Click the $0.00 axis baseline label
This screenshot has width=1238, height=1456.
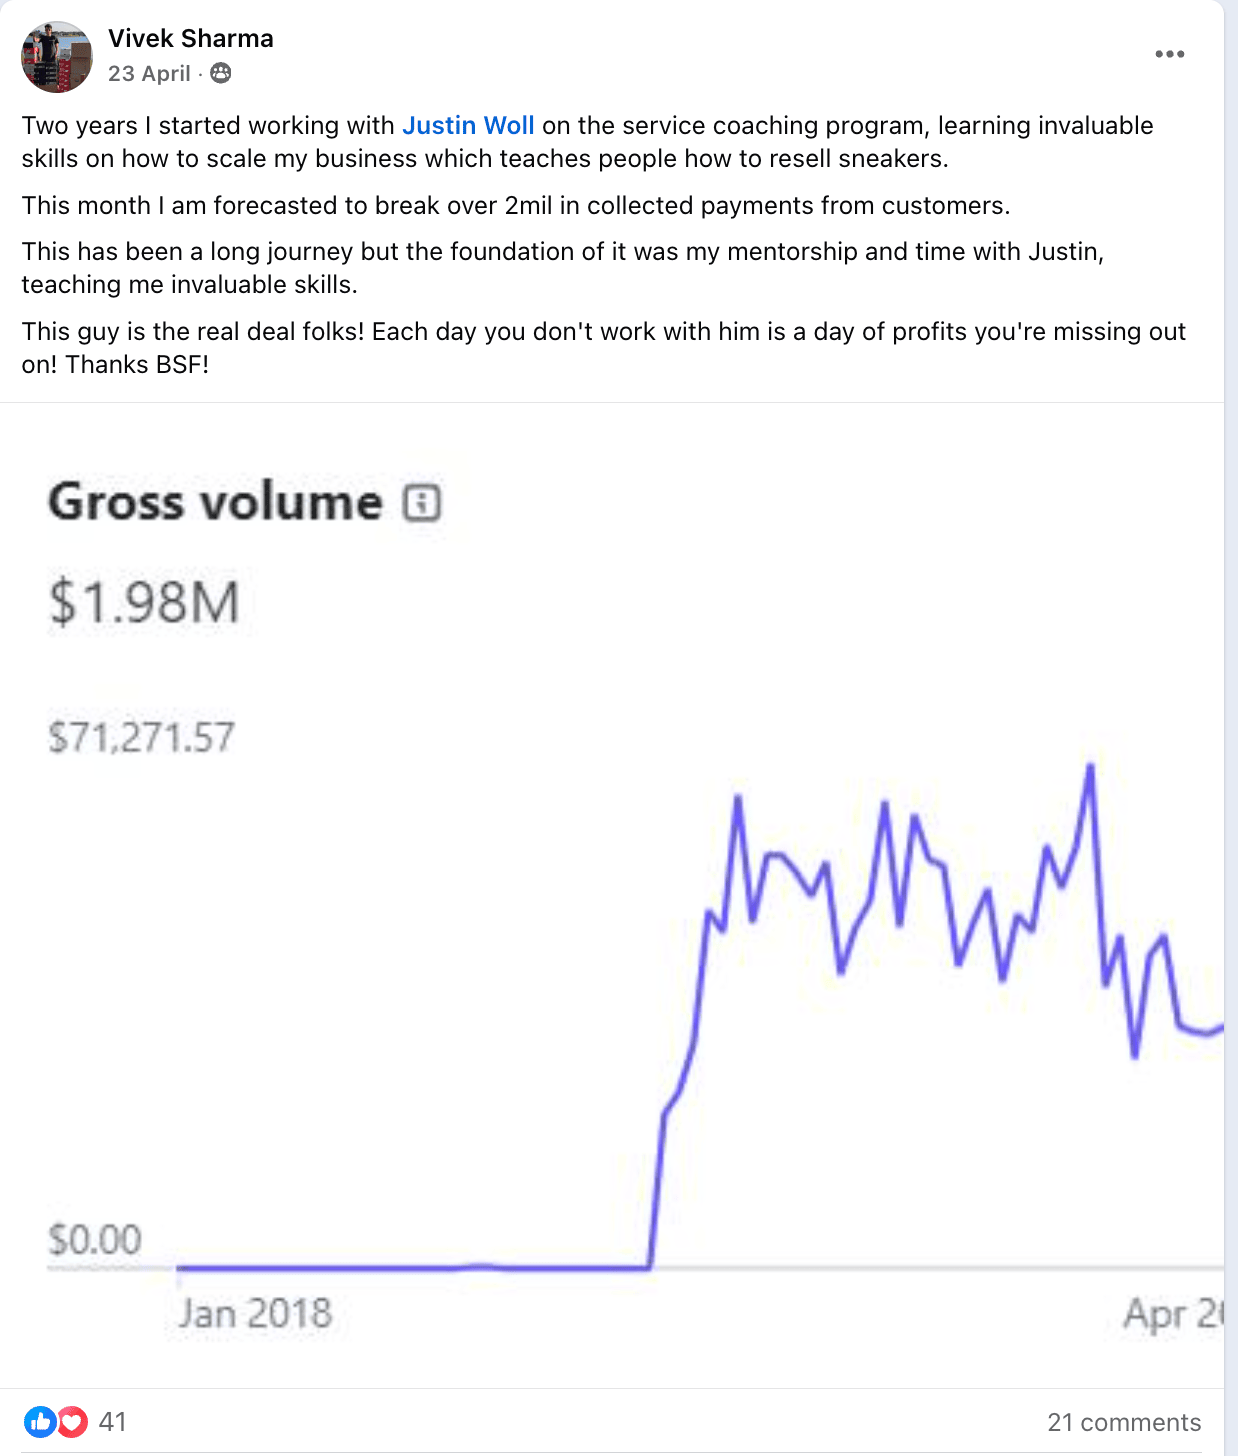(95, 1240)
